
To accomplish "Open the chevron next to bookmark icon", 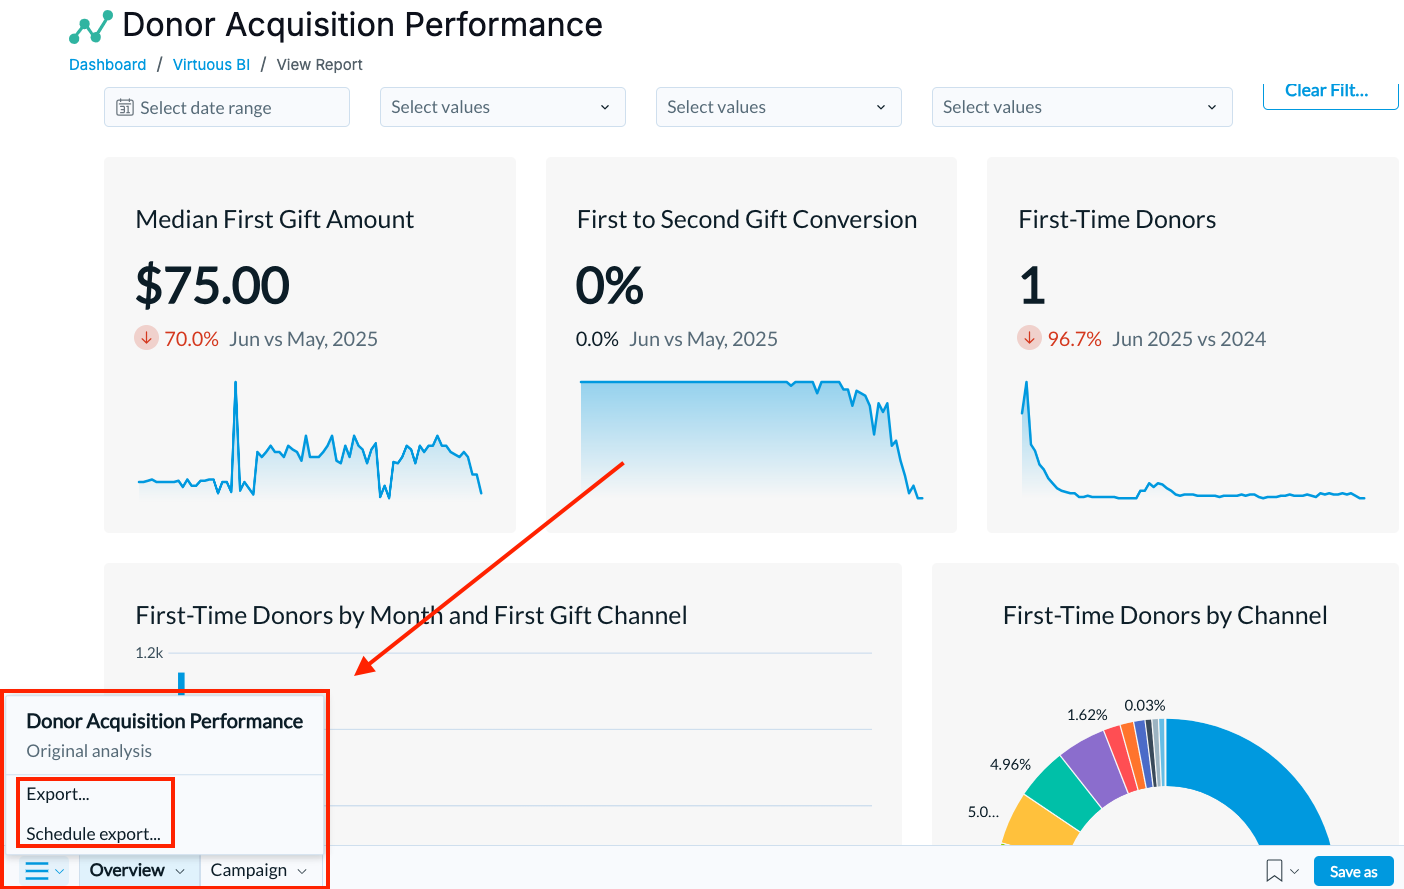I will click(x=1294, y=871).
